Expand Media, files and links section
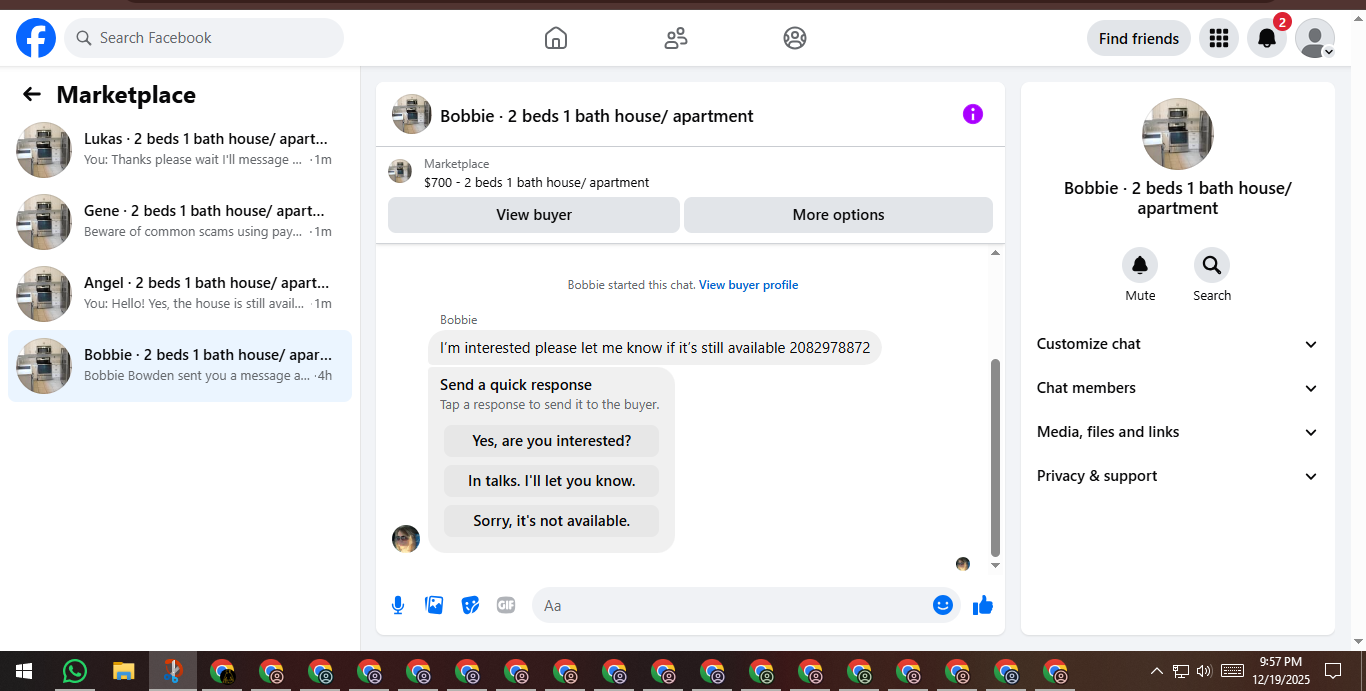This screenshot has width=1366, height=691. (x=1178, y=432)
